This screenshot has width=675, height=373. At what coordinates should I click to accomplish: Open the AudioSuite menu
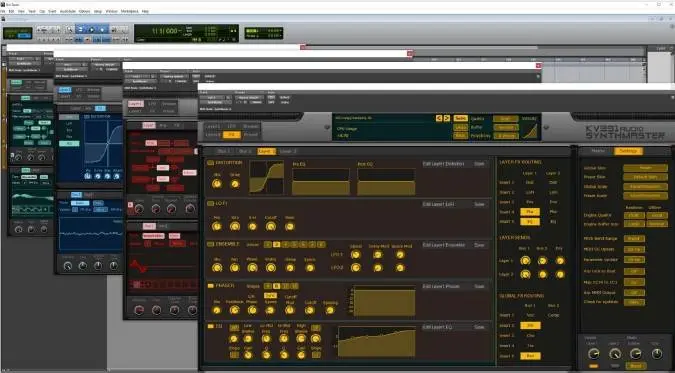tap(68, 11)
